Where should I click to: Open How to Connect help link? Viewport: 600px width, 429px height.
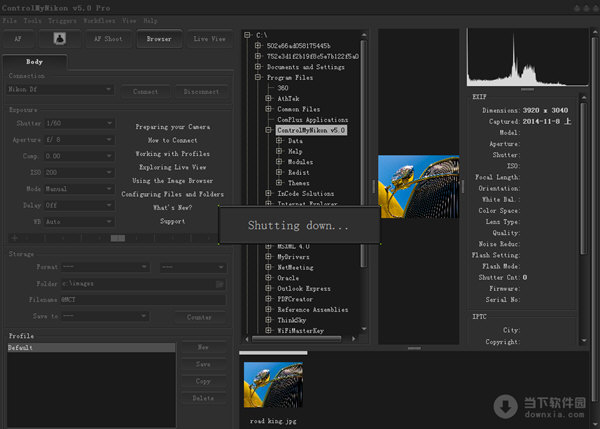pos(173,140)
